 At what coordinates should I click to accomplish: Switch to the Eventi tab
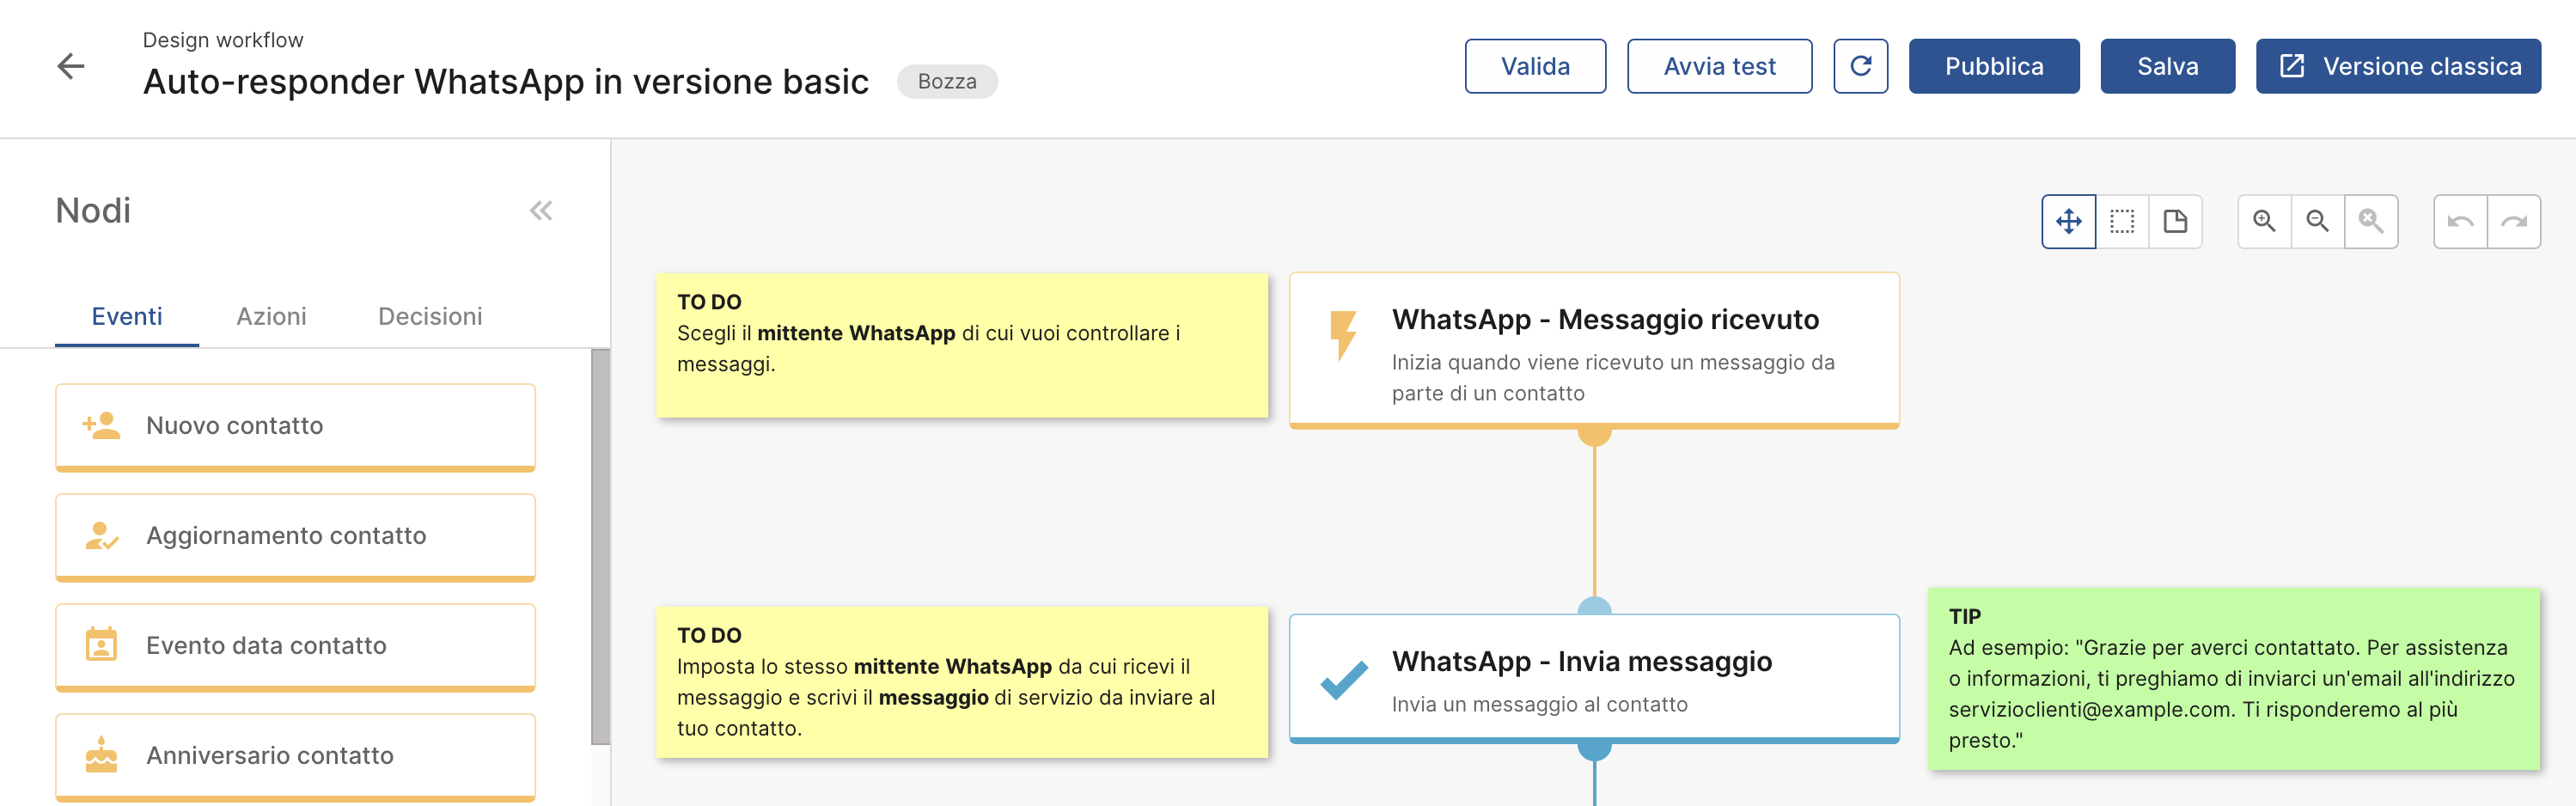point(127,317)
